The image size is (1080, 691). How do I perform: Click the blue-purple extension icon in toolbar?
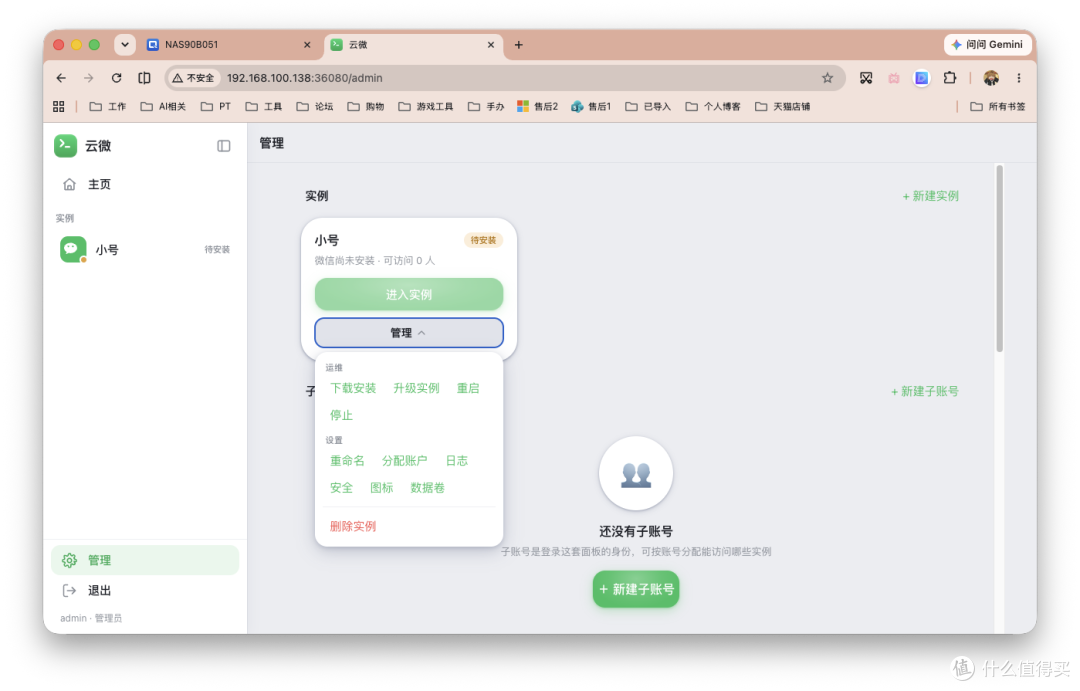[x=922, y=78]
